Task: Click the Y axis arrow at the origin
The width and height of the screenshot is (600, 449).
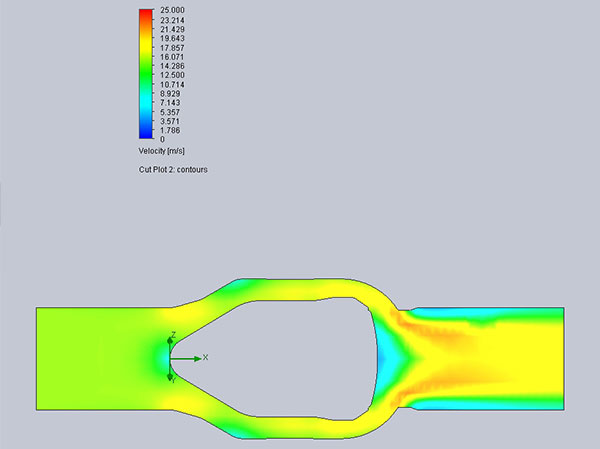Action: click(x=171, y=375)
